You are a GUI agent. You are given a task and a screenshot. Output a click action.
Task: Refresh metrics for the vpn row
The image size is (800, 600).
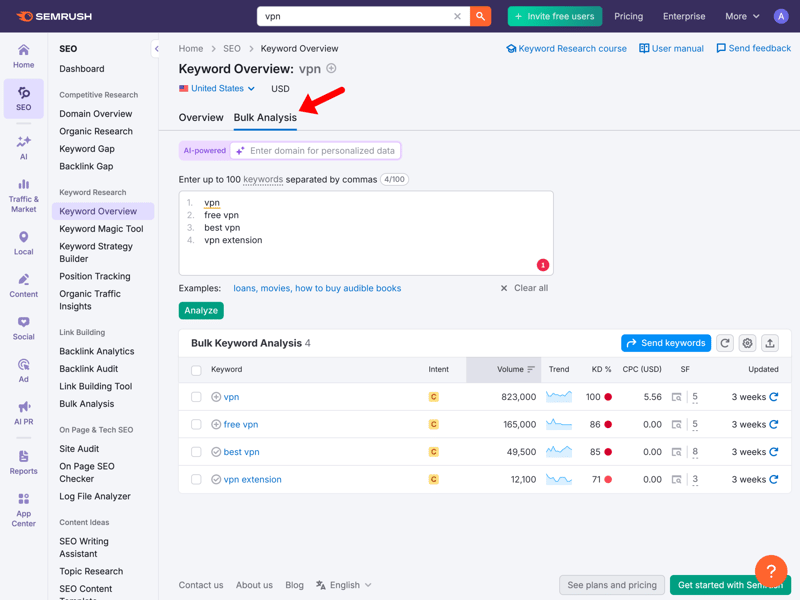[x=774, y=397]
